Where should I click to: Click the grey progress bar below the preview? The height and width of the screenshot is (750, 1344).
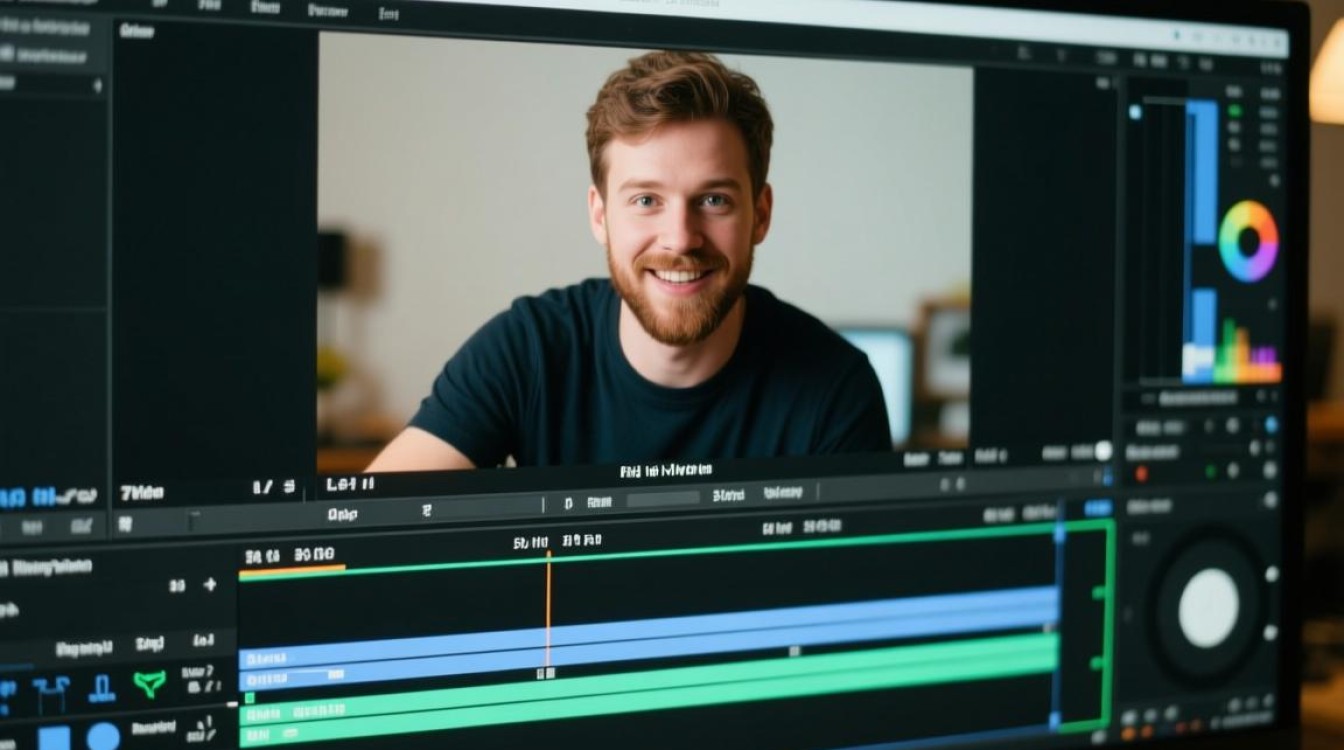coord(663,498)
